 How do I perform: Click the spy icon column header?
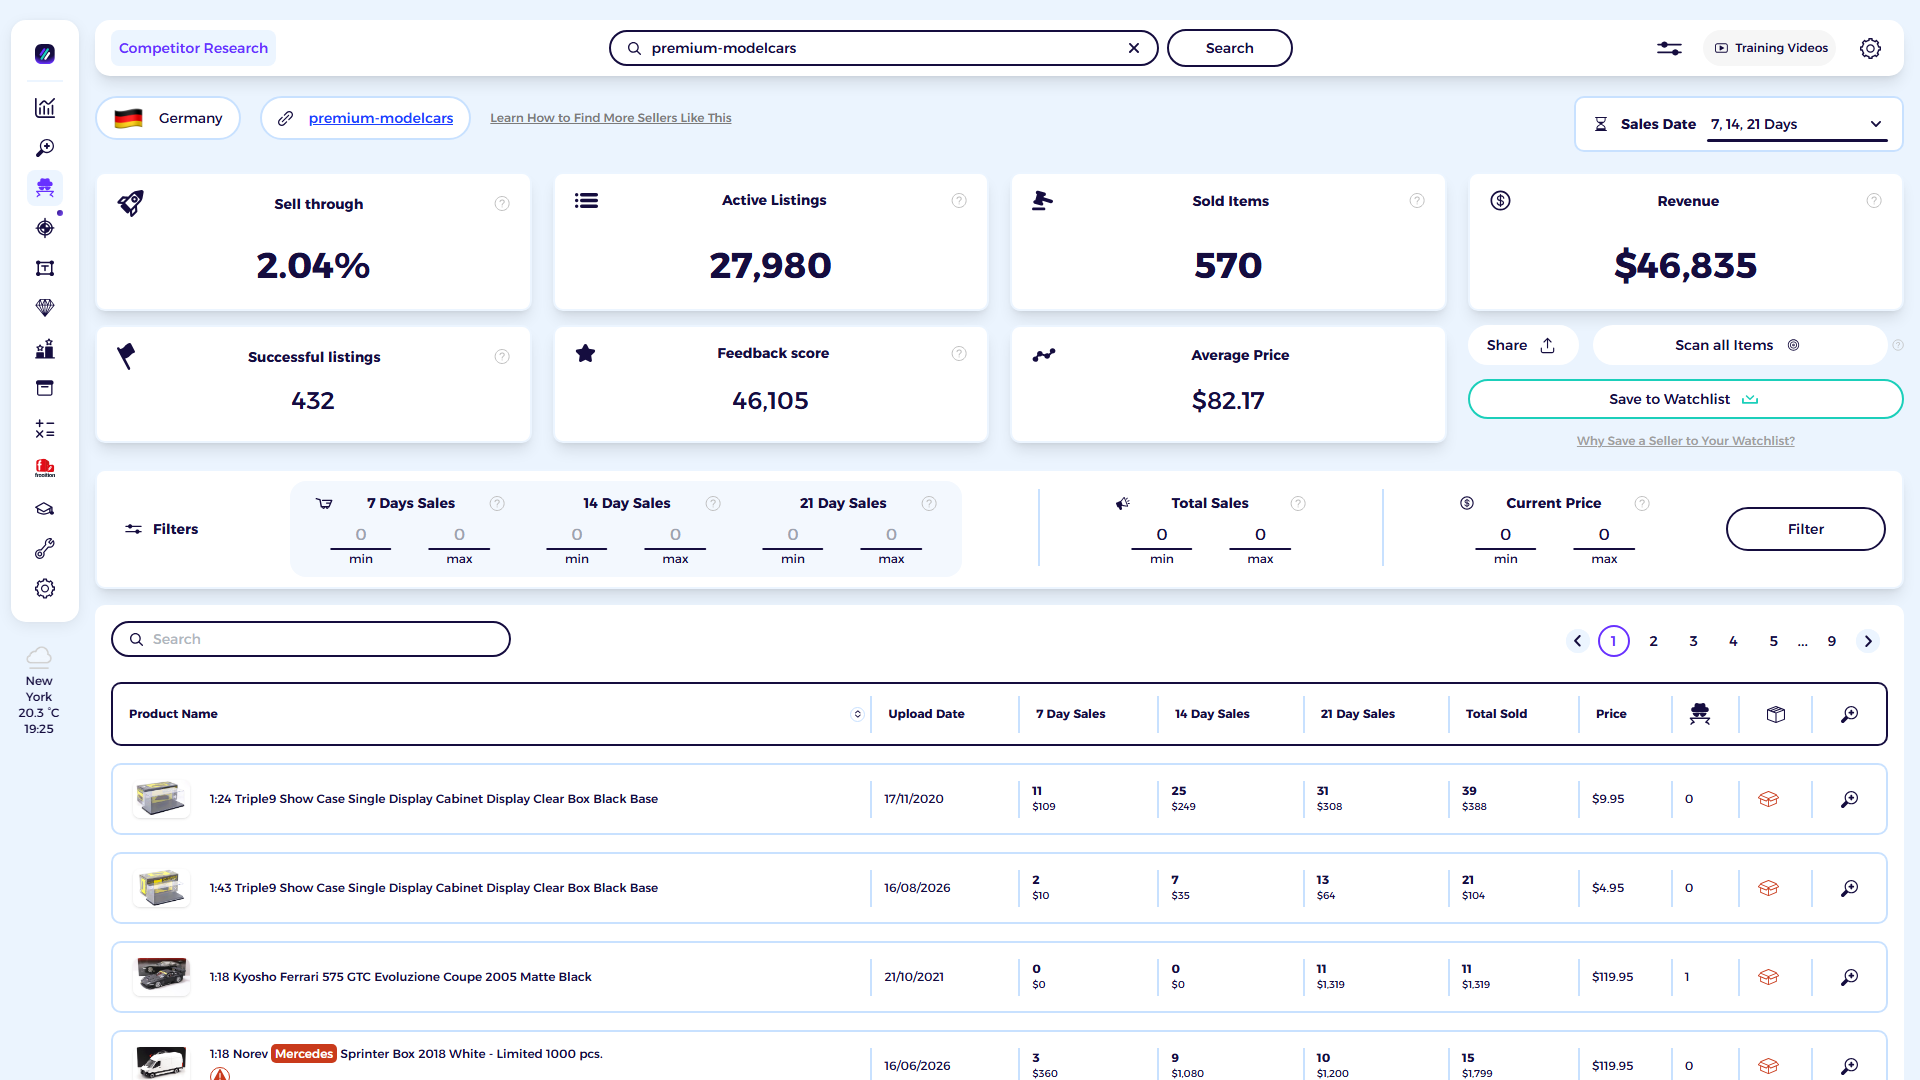tap(1700, 714)
